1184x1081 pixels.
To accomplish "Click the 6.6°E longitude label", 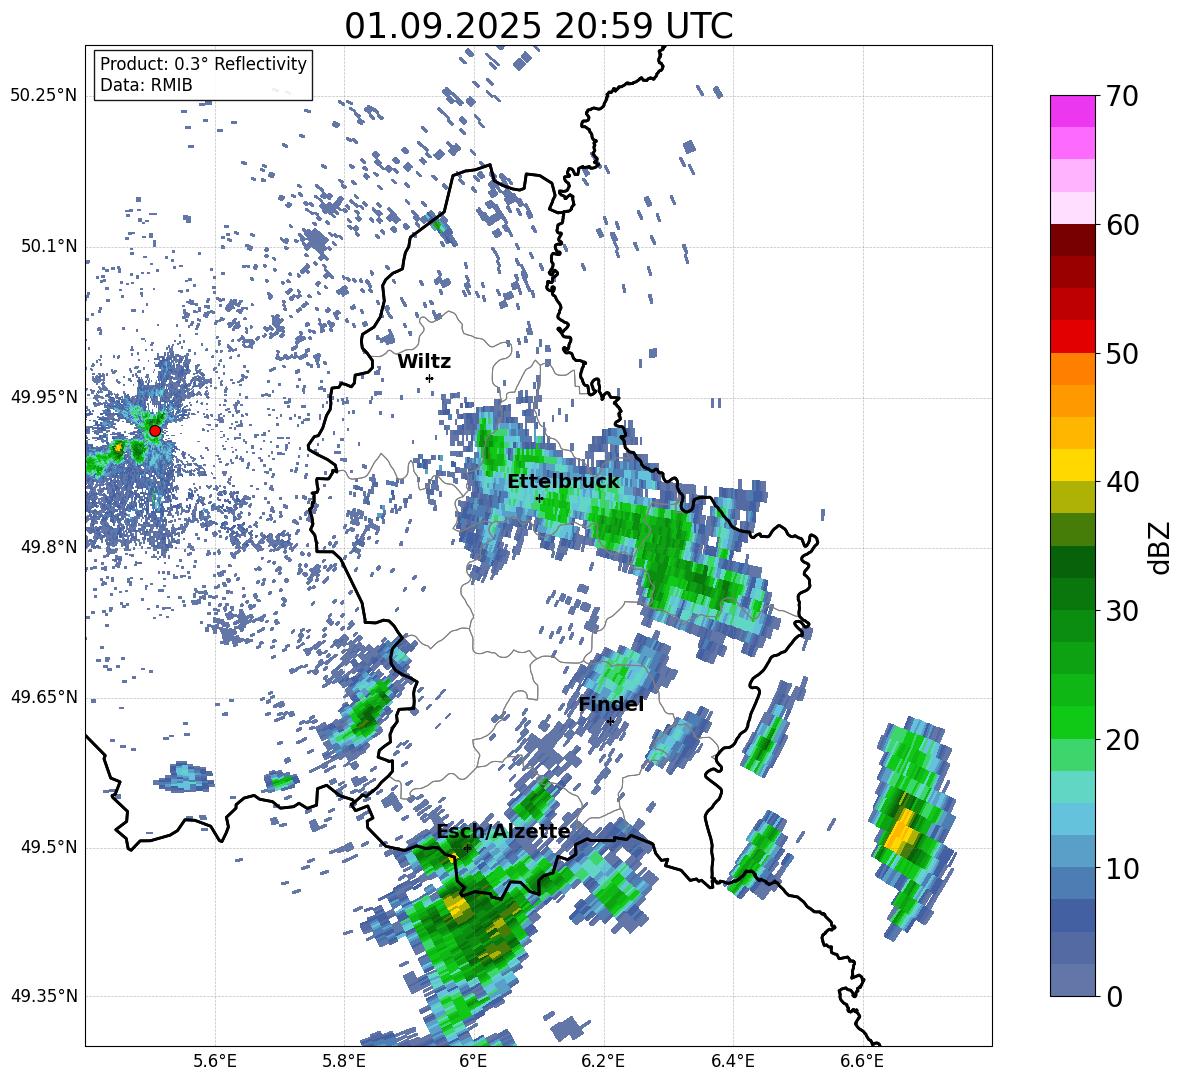I will click(862, 1061).
